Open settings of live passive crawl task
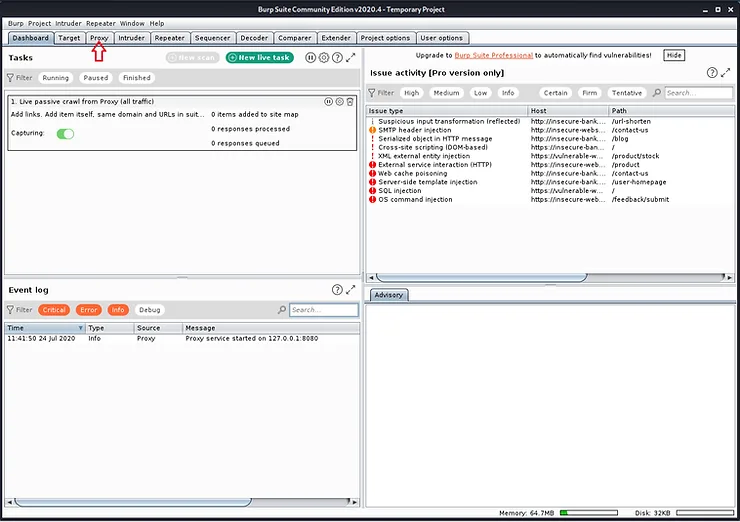Image resolution: width=740 pixels, height=522 pixels. [339, 101]
